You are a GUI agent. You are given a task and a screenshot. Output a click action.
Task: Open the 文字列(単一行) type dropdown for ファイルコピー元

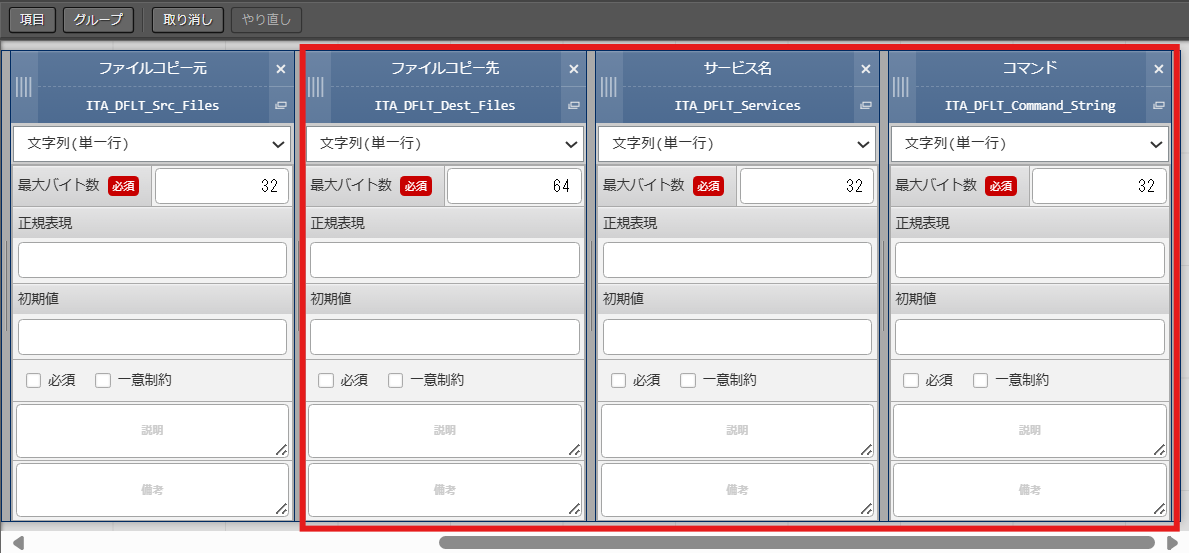(152, 143)
